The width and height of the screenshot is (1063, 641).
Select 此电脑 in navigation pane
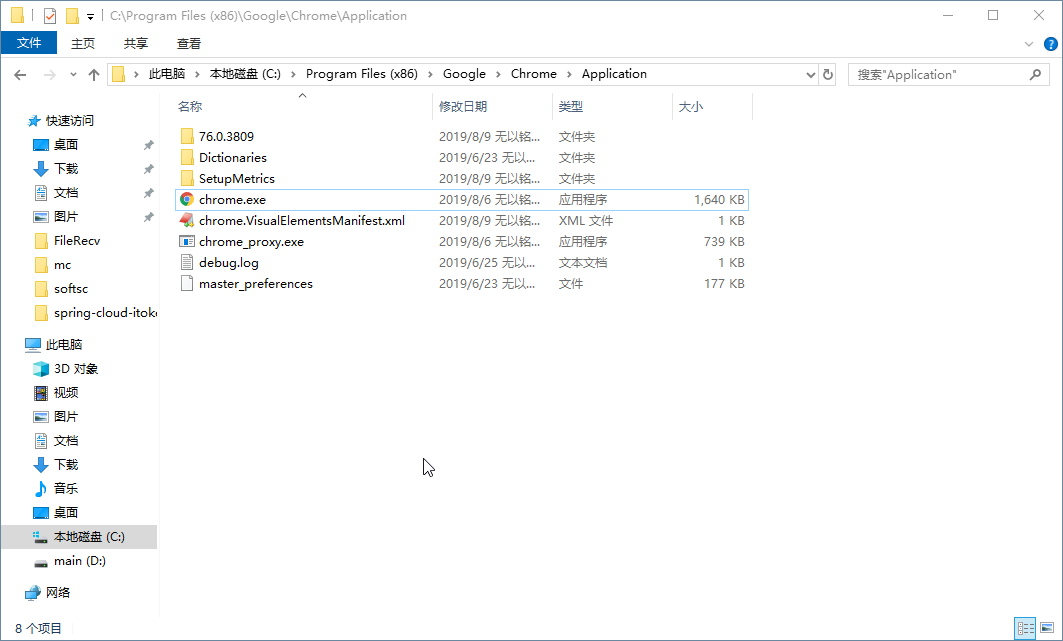click(54, 344)
